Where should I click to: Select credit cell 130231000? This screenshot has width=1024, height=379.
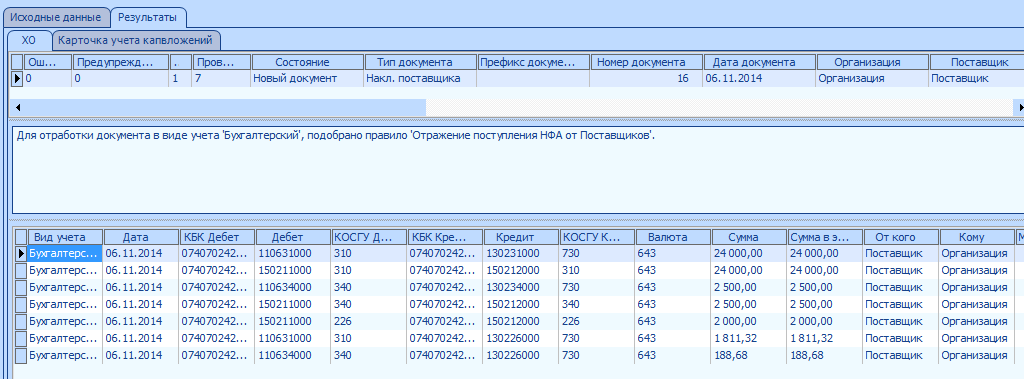521,253
